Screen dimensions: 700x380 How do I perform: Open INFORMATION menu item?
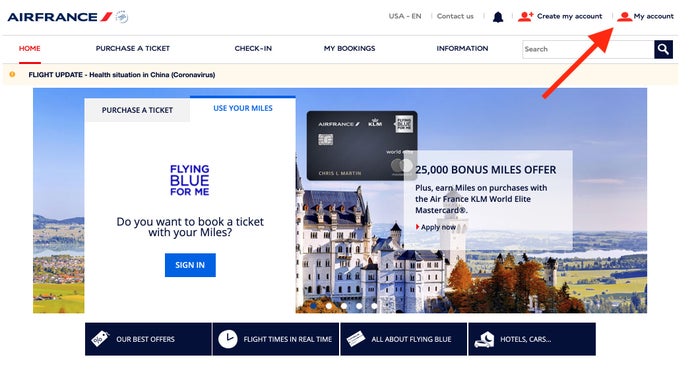[462, 48]
